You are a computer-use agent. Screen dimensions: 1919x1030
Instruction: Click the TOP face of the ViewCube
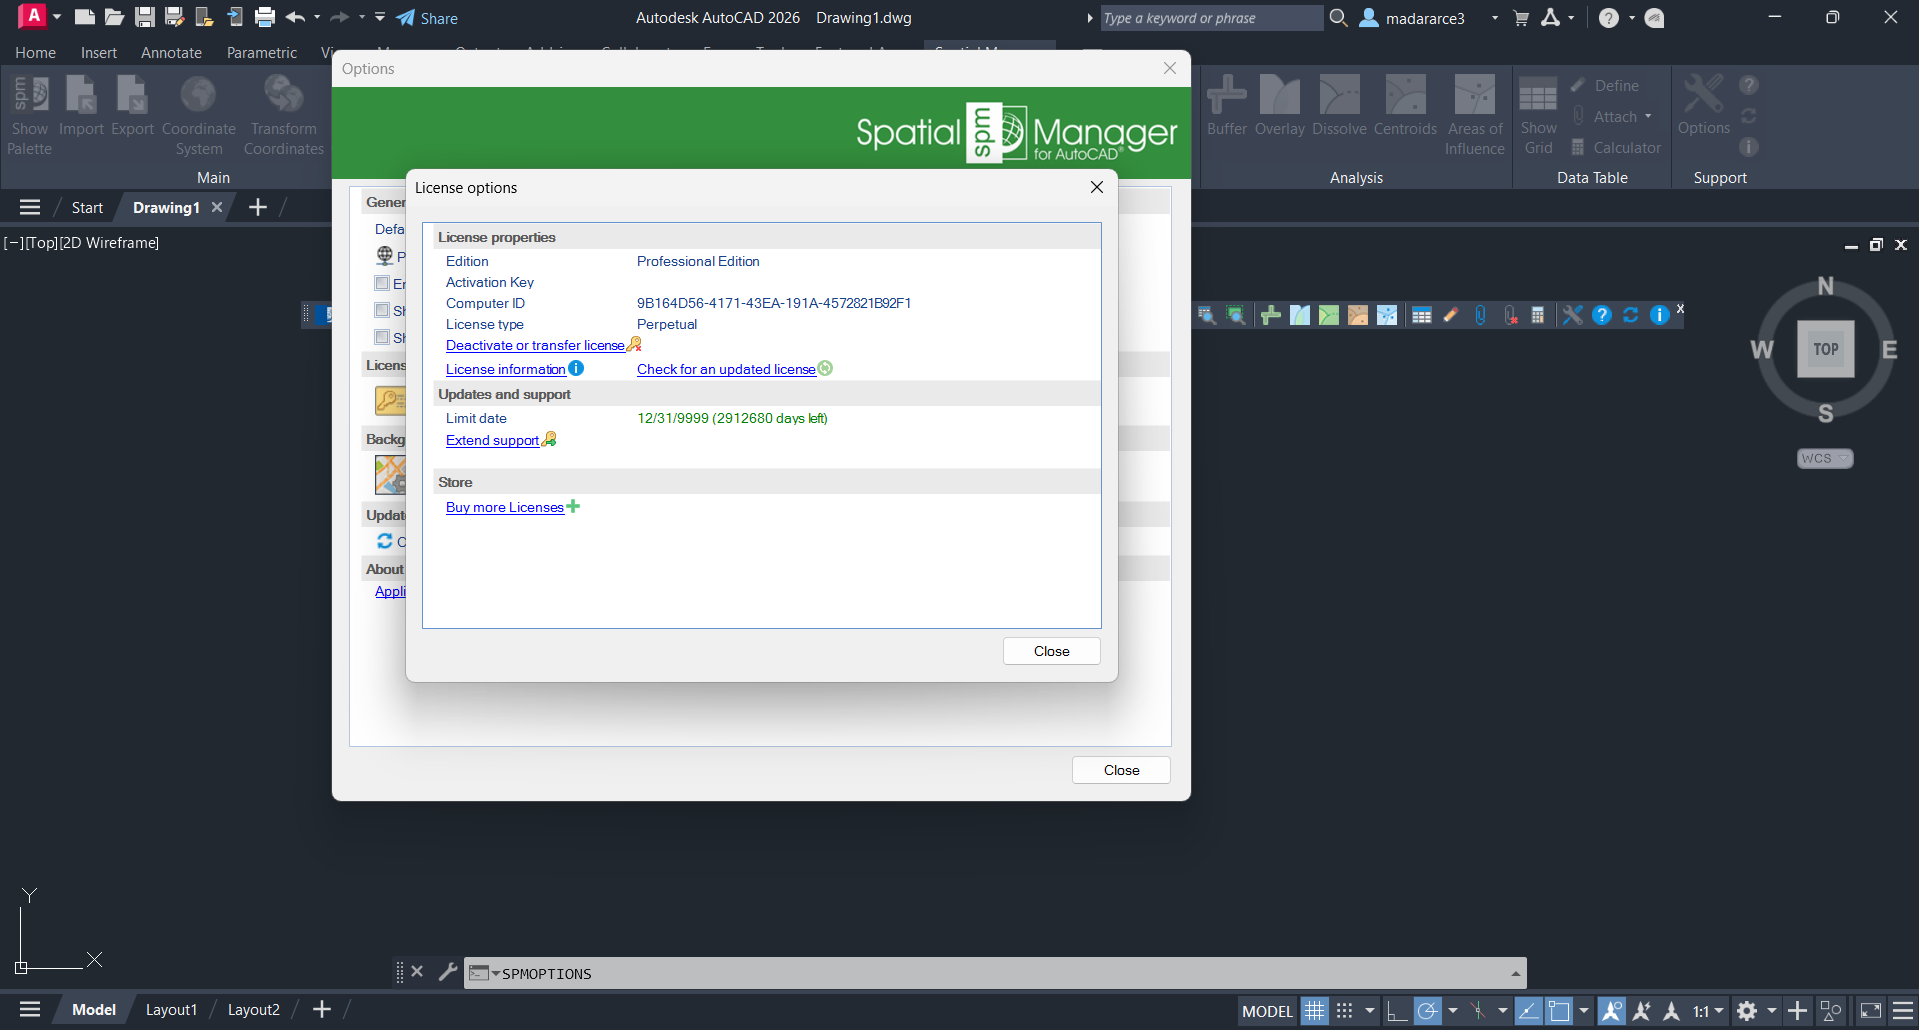1825,349
